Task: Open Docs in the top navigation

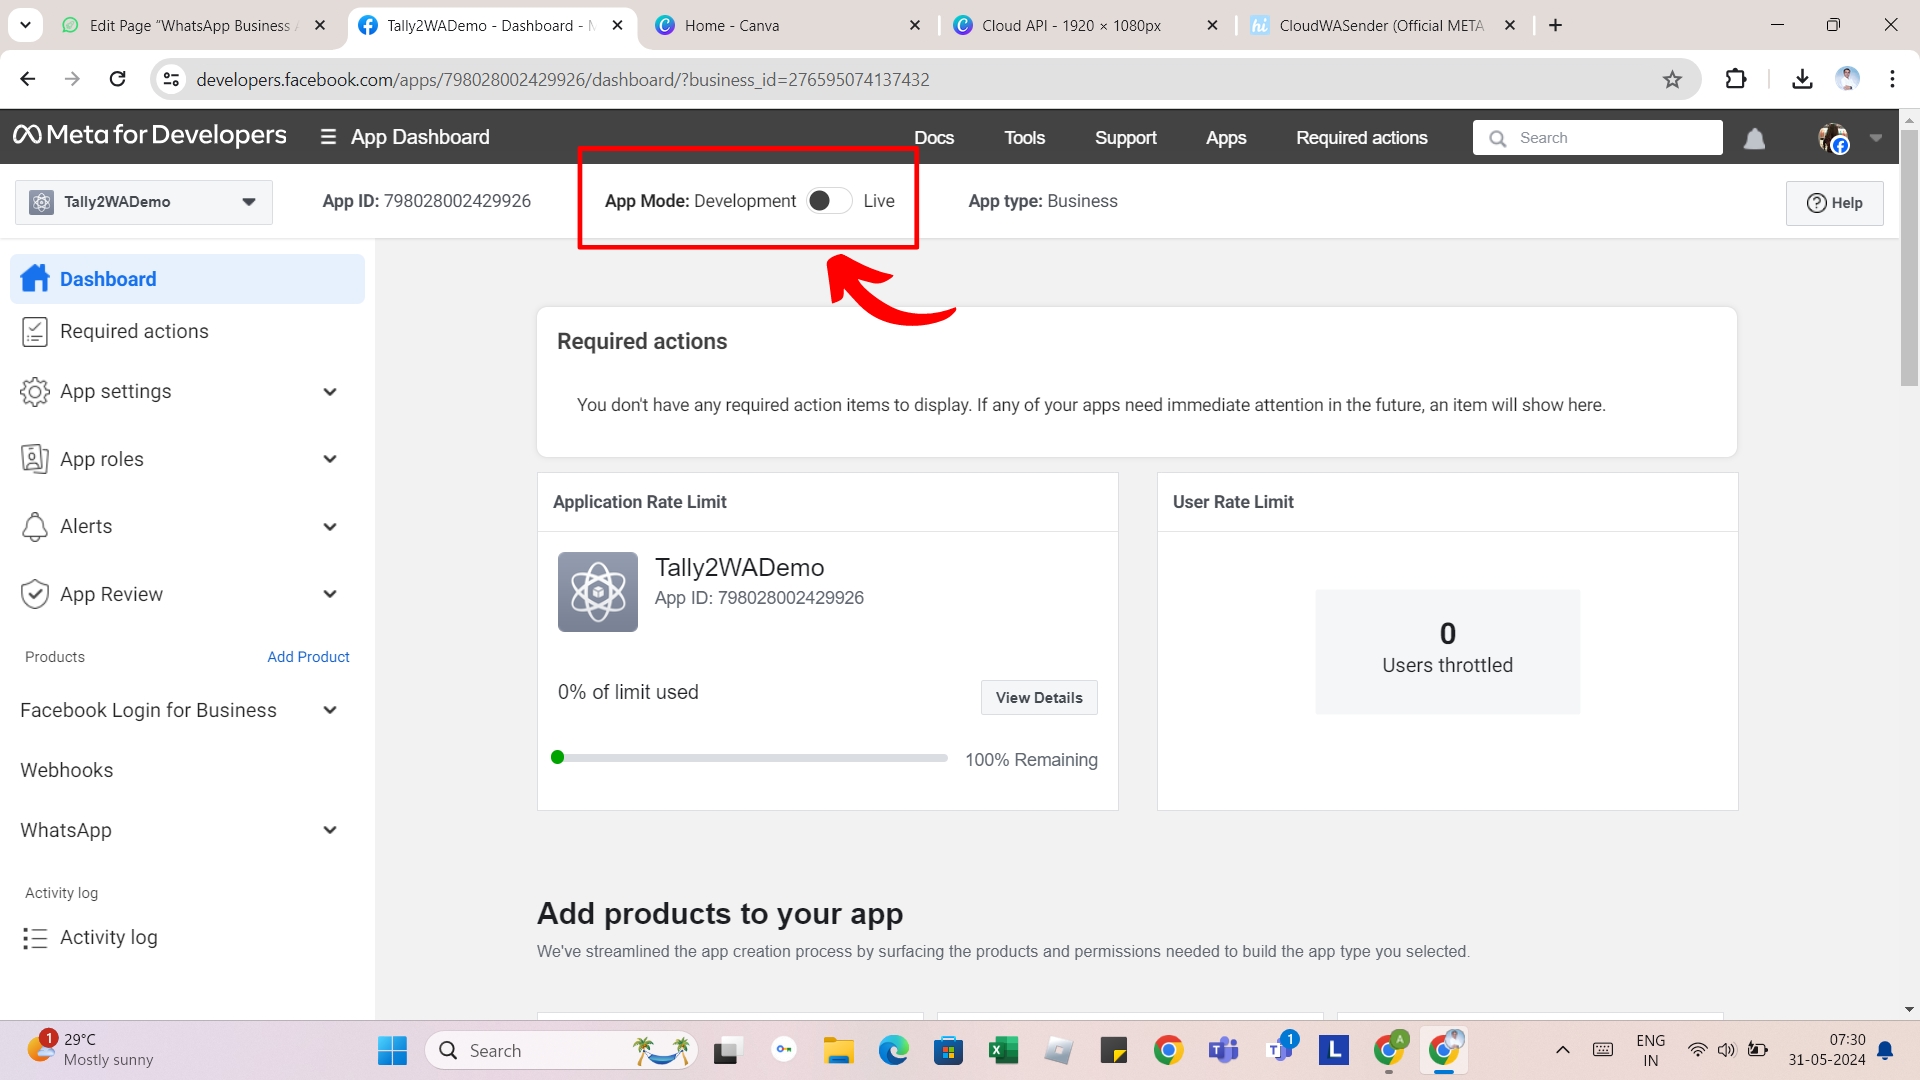Action: (934, 138)
